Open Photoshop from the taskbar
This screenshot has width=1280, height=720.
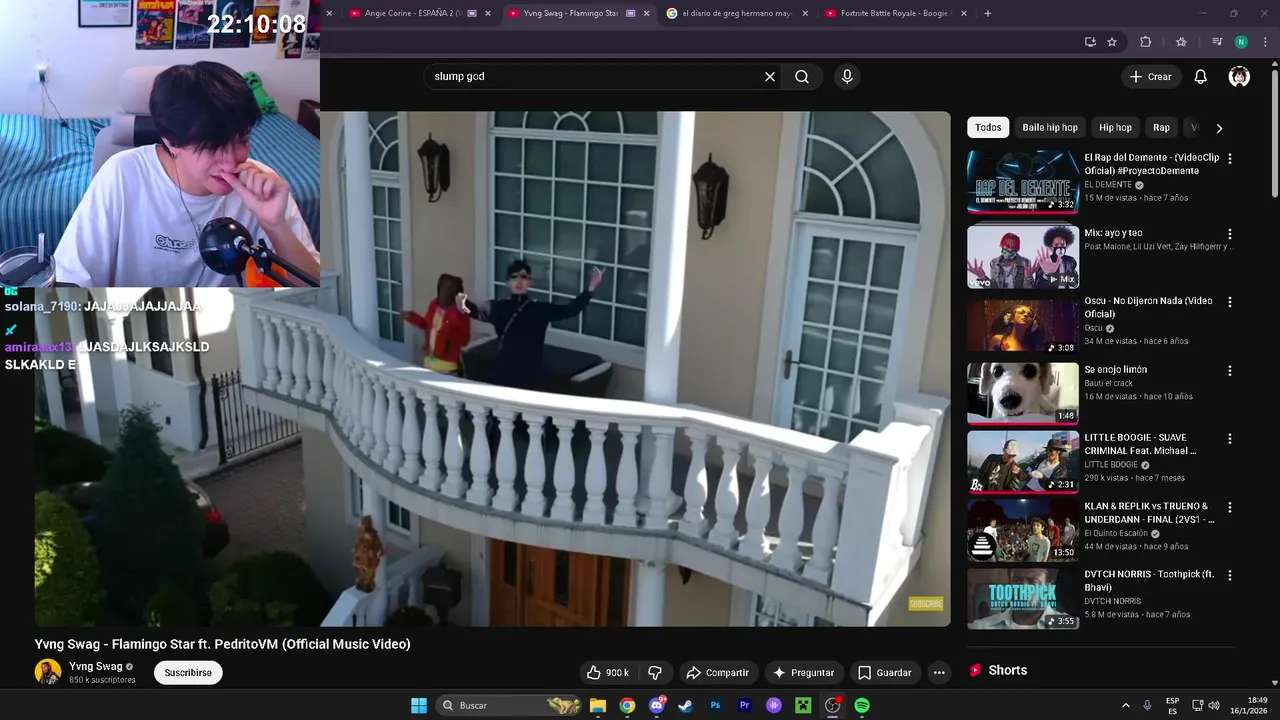point(715,705)
